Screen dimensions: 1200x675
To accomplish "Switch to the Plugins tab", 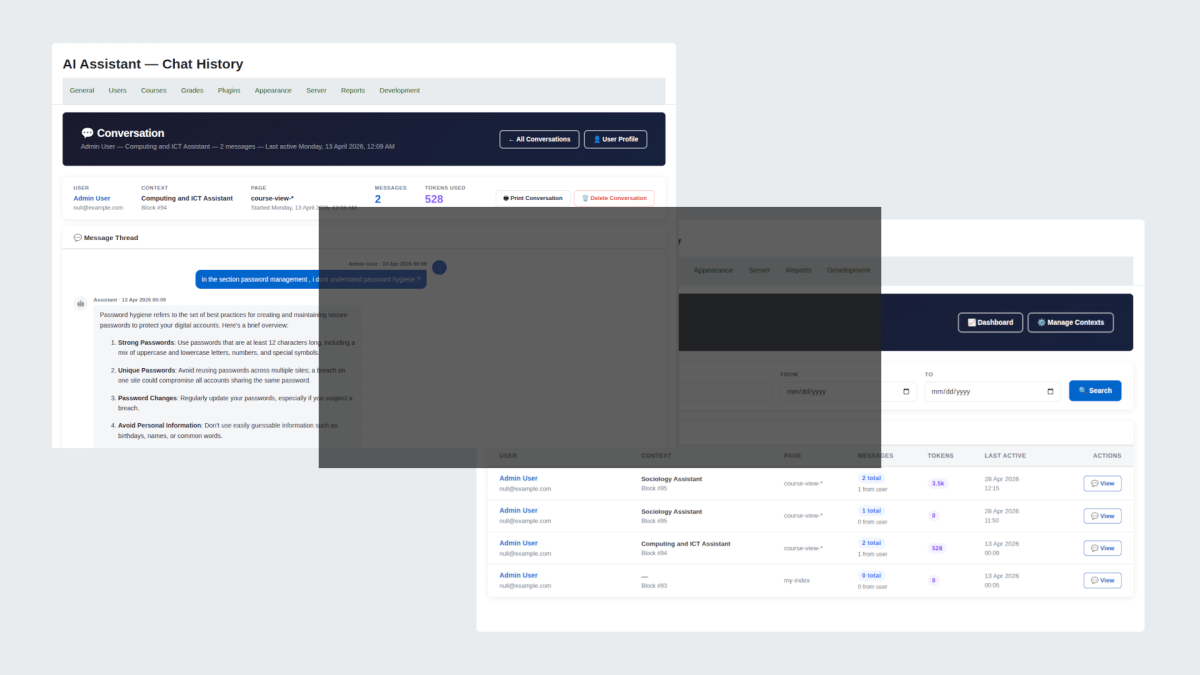I will pyautogui.click(x=229, y=90).
